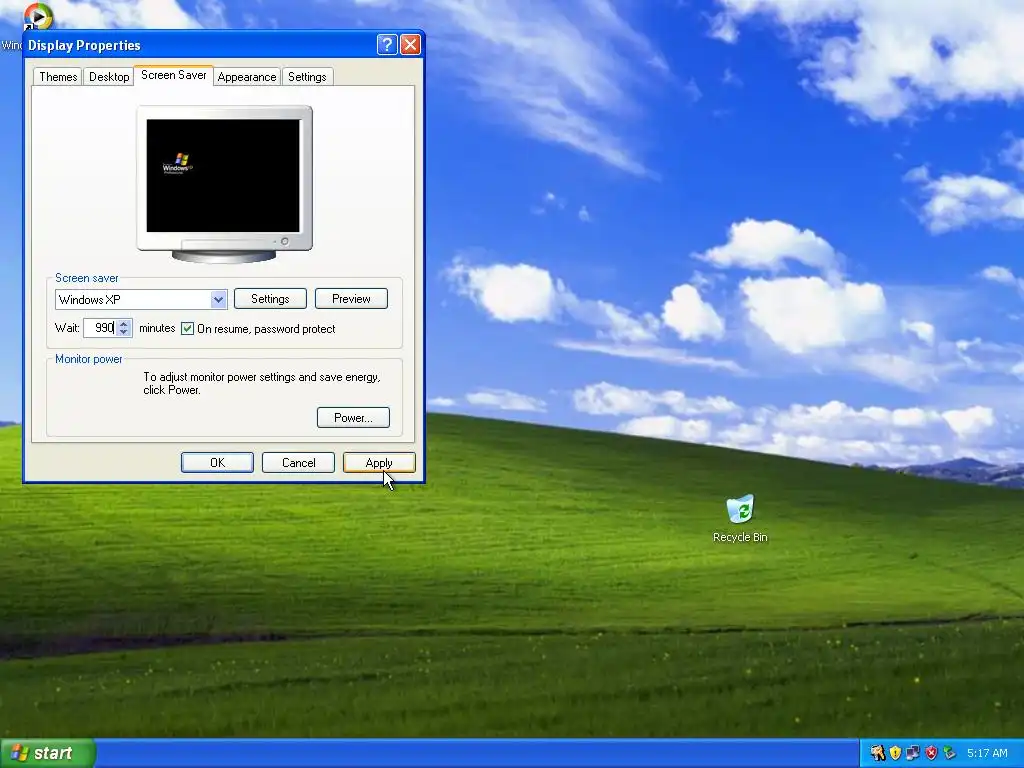1024x768 pixels.
Task: Click inside the Wait minutes field
Action: point(100,328)
